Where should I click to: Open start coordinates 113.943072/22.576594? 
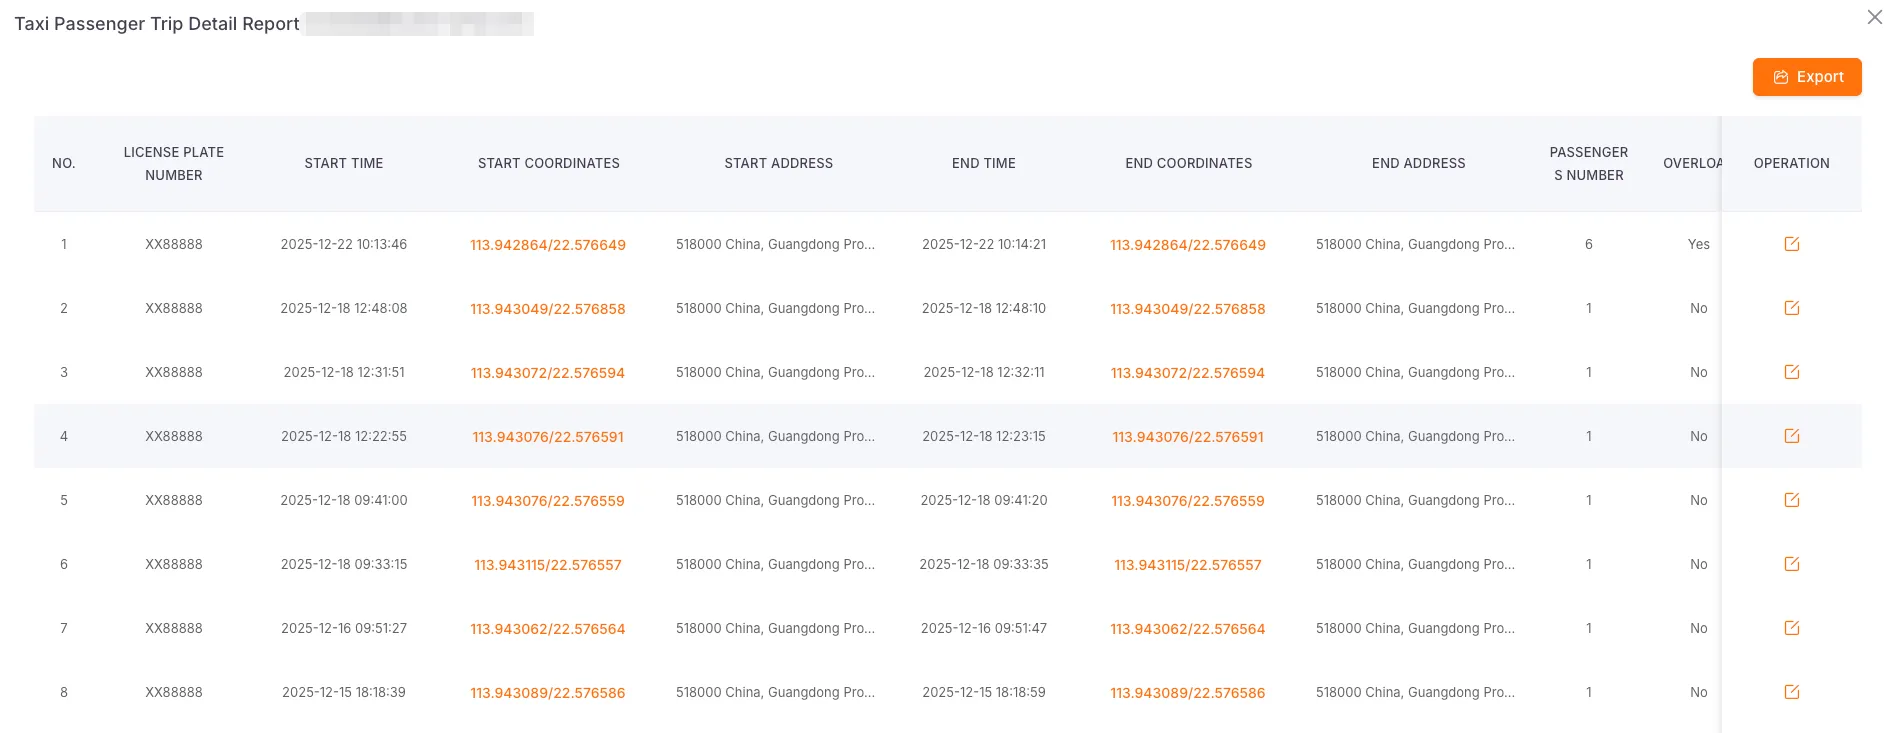click(x=548, y=373)
